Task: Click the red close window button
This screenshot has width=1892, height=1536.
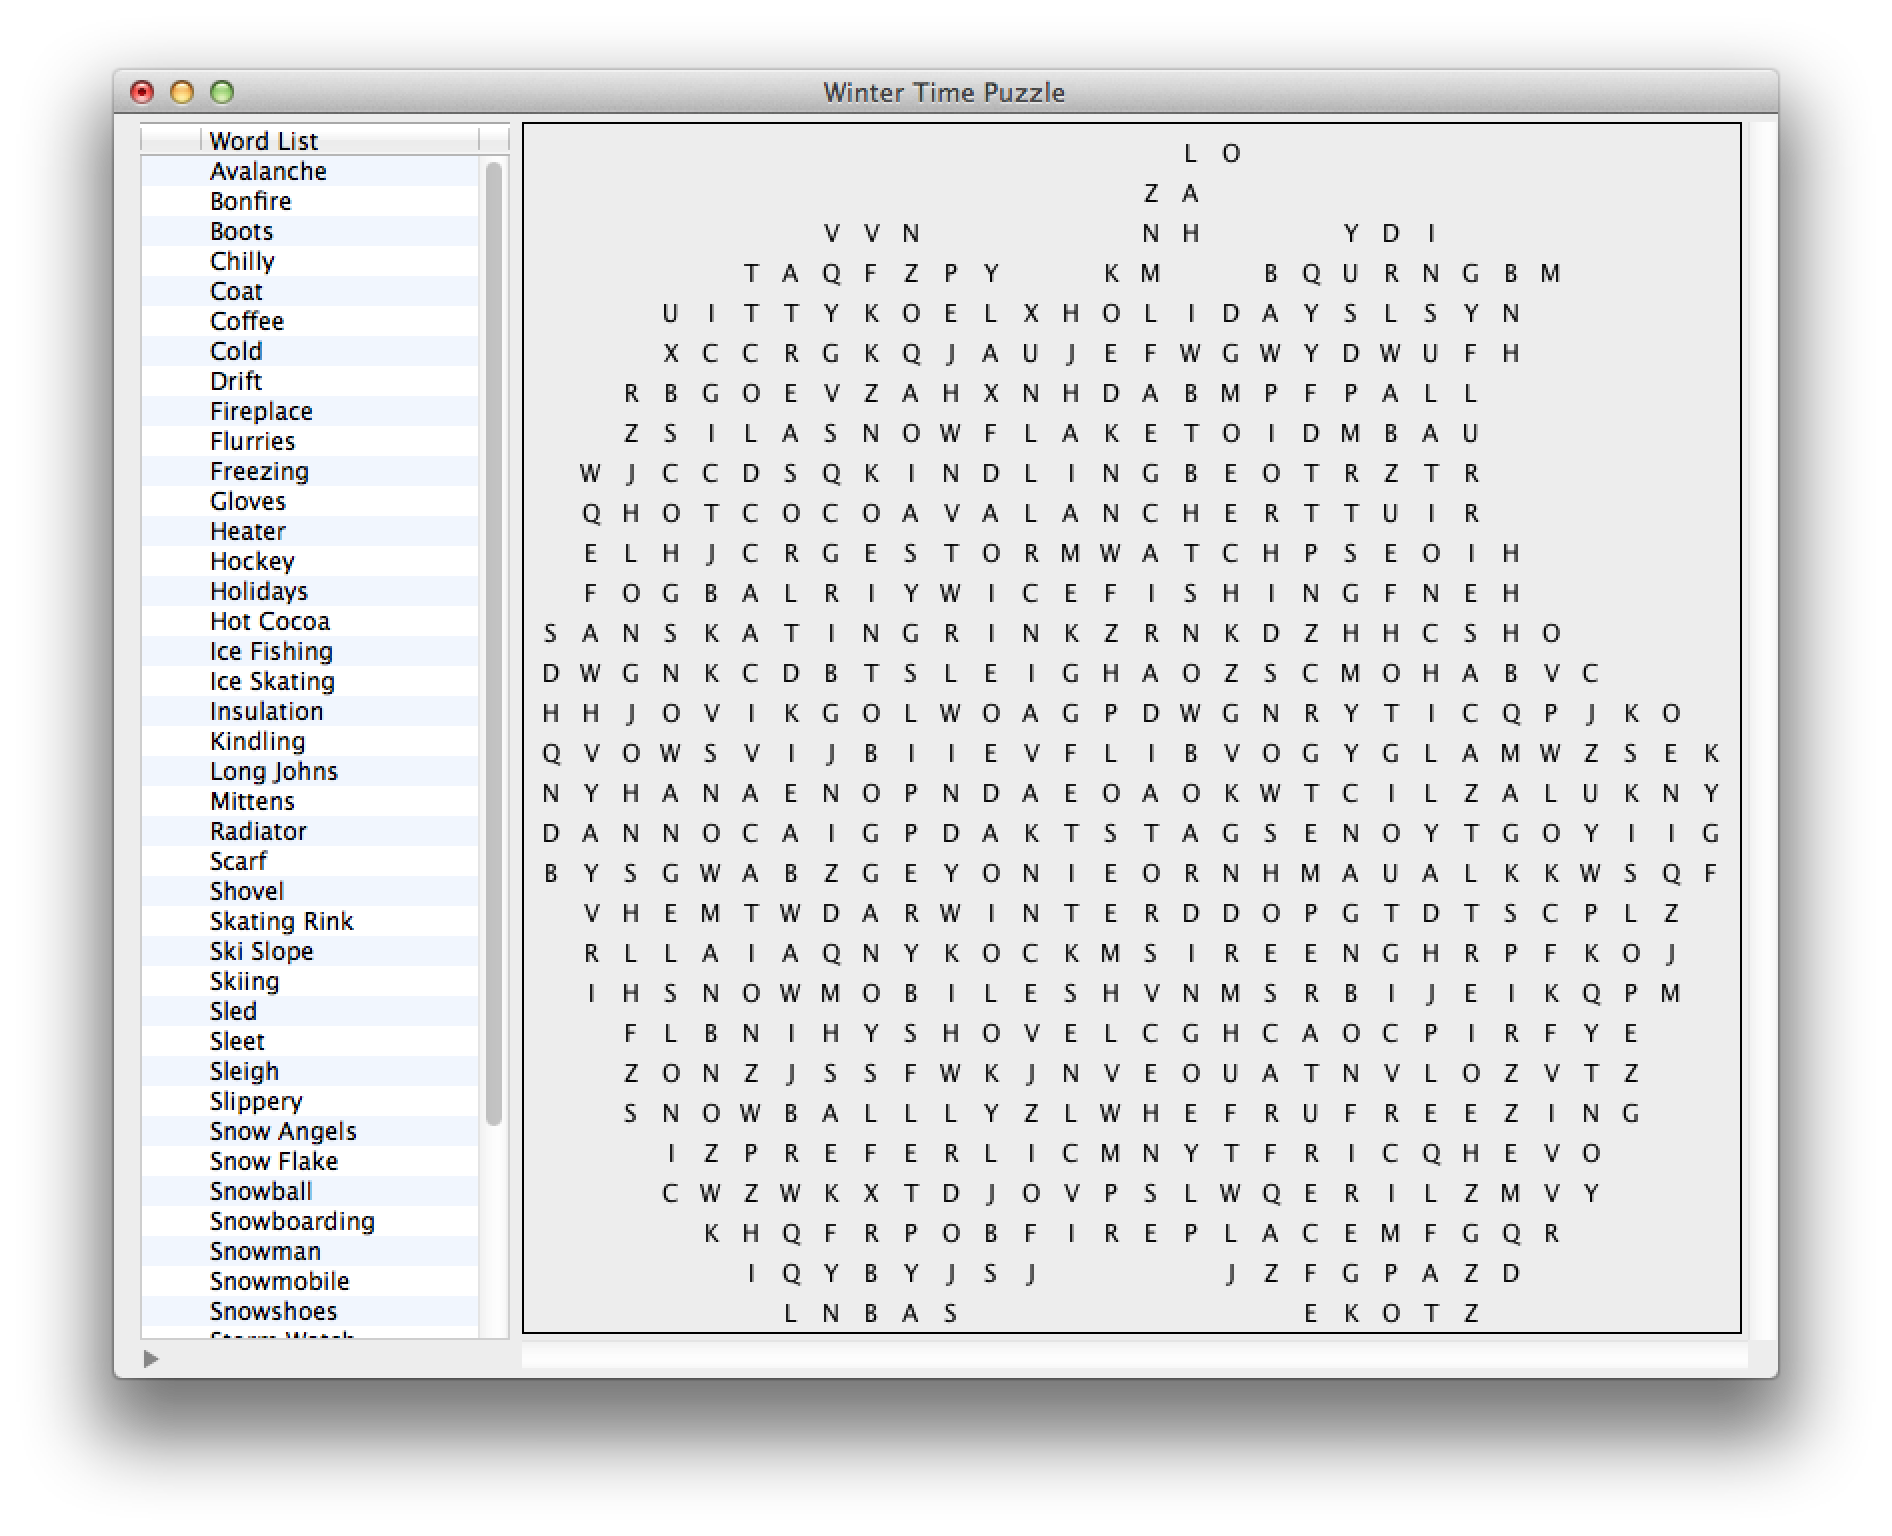Action: coord(142,92)
